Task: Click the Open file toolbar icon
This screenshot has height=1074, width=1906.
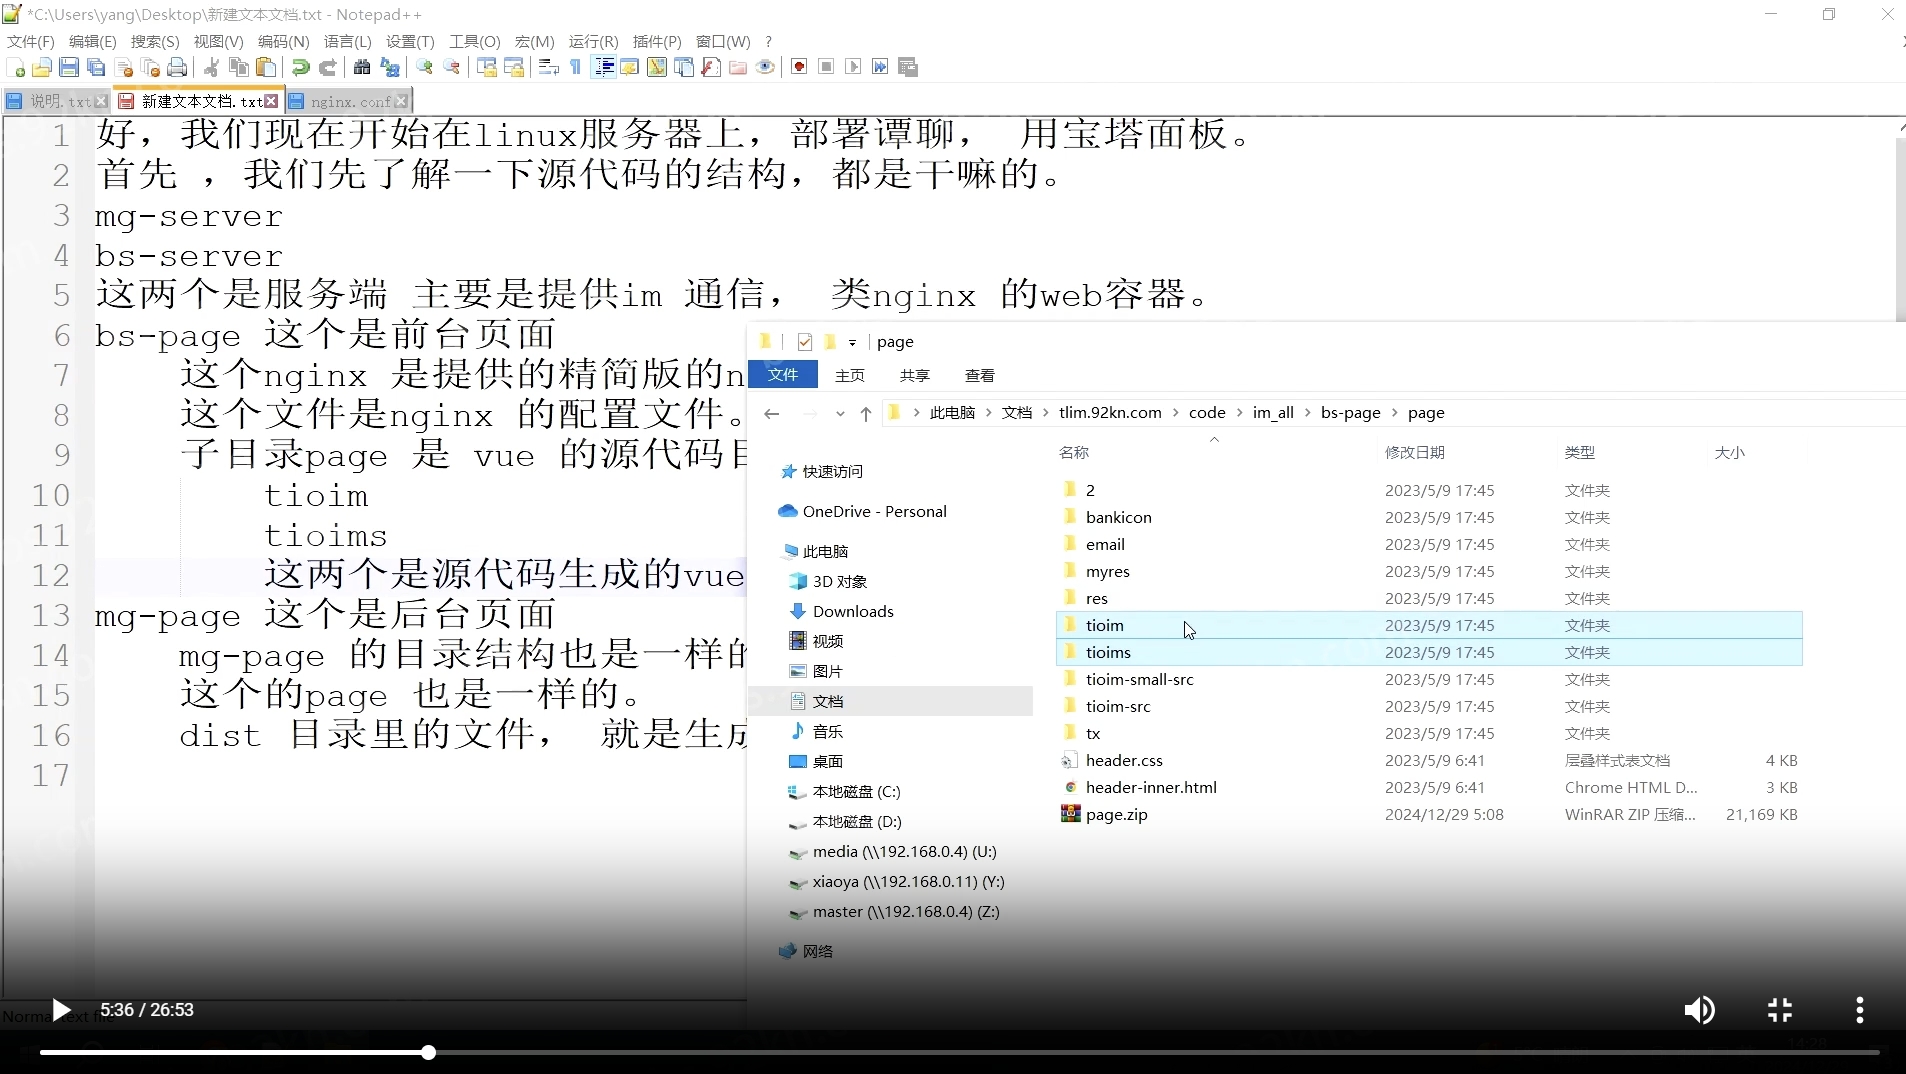Action: (x=42, y=67)
